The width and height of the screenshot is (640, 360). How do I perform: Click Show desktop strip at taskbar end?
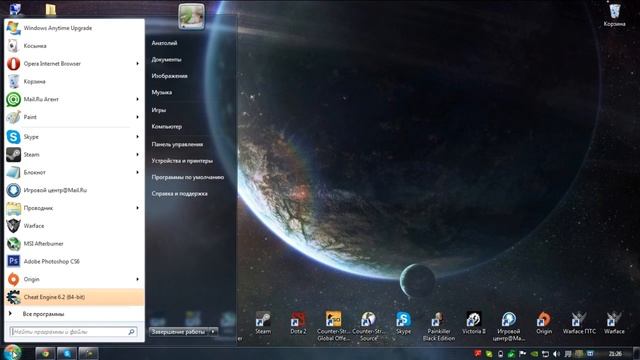point(636,354)
